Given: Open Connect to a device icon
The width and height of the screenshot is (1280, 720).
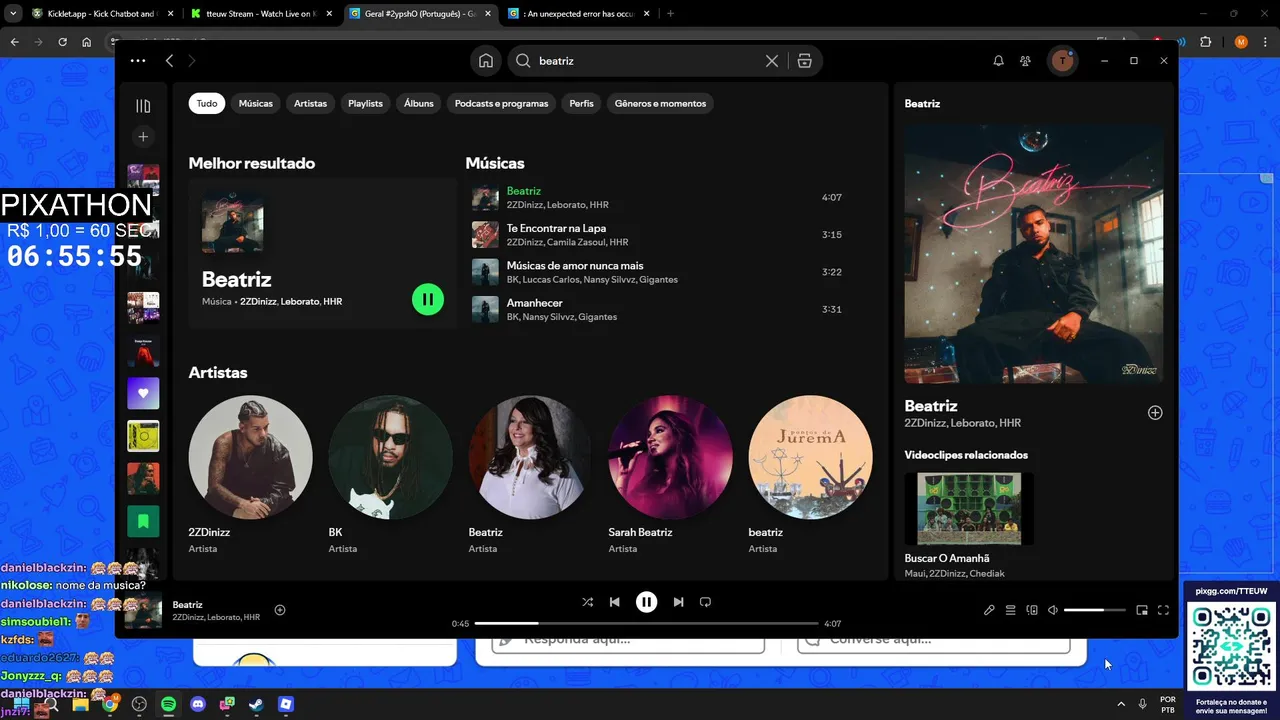Looking at the screenshot, I should [x=1032, y=610].
